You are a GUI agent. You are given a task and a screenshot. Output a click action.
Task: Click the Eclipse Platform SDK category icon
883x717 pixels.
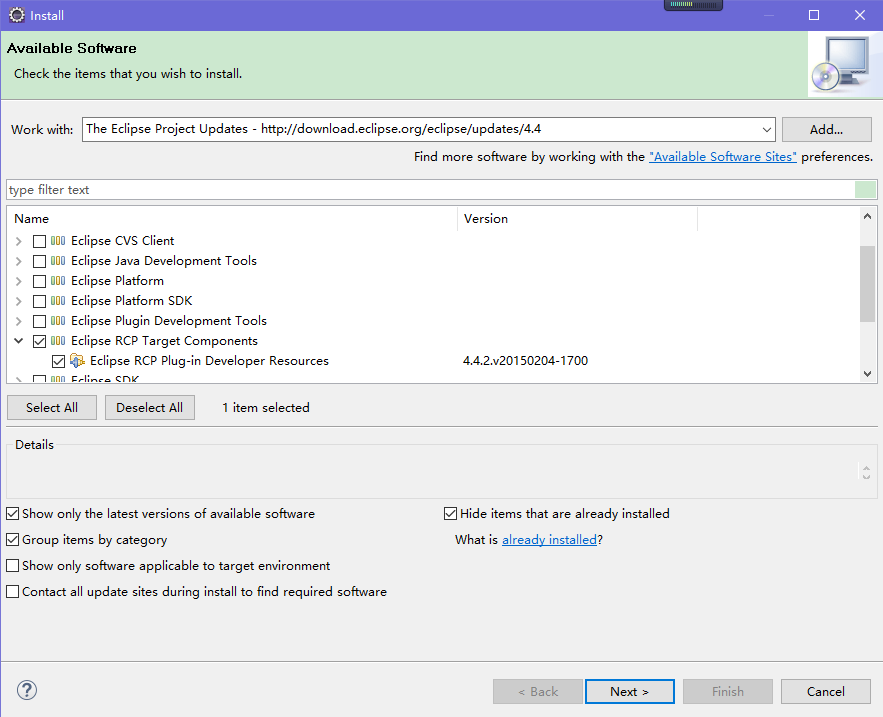click(58, 301)
